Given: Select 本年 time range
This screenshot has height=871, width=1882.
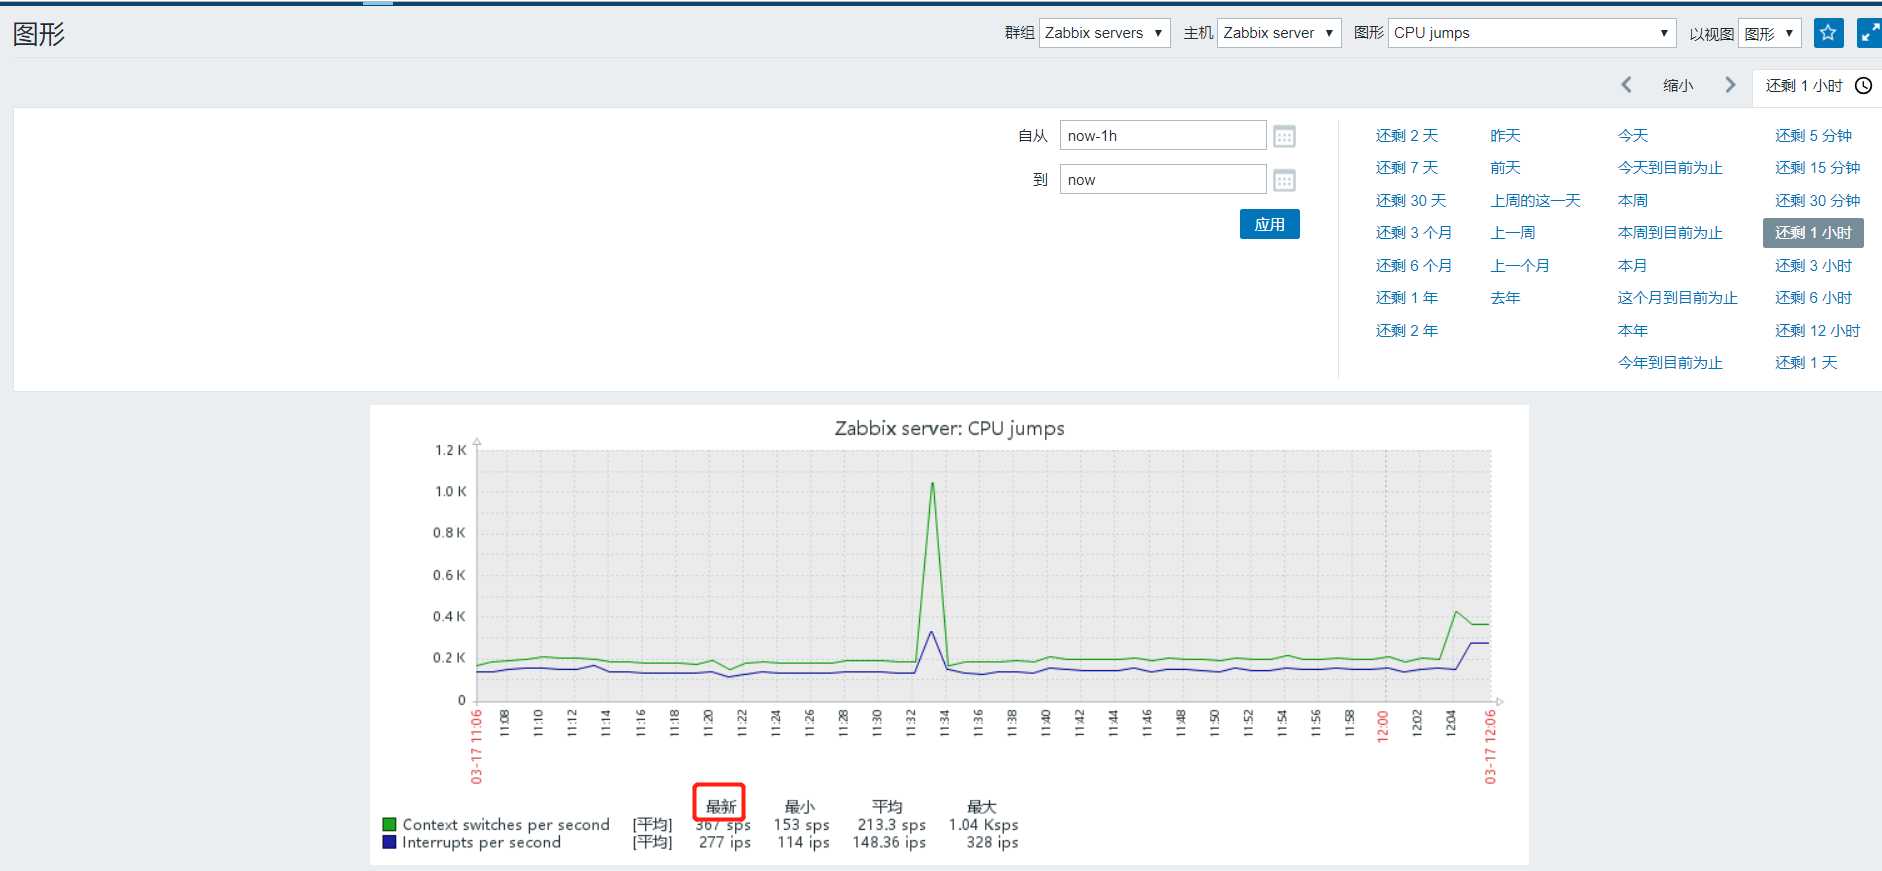Looking at the screenshot, I should pyautogui.click(x=1633, y=331).
